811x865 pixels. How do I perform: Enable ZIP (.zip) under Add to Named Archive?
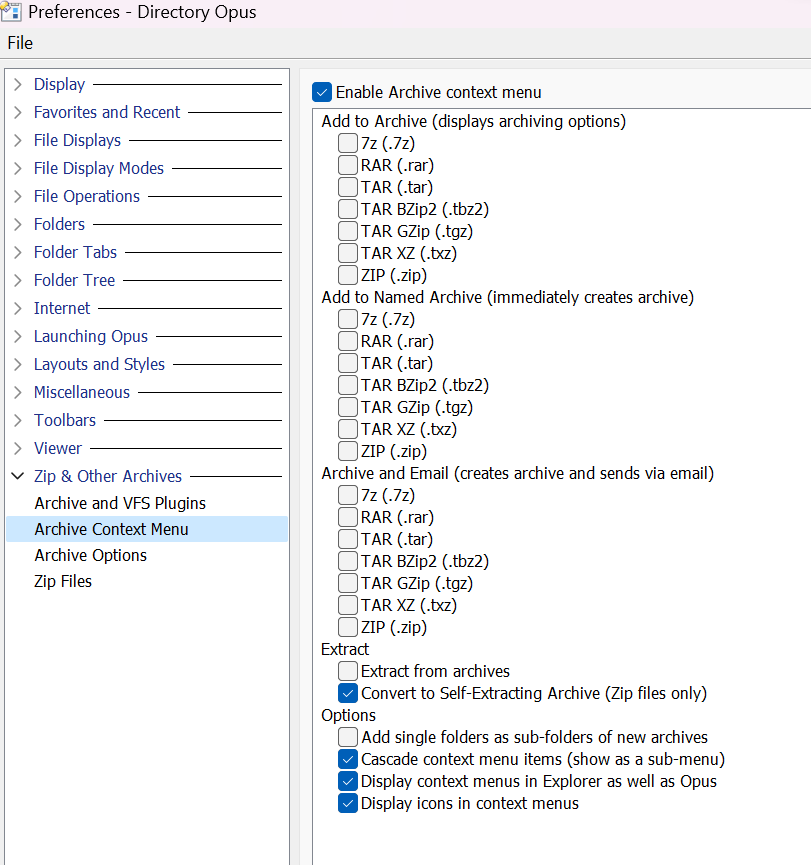[x=348, y=451]
